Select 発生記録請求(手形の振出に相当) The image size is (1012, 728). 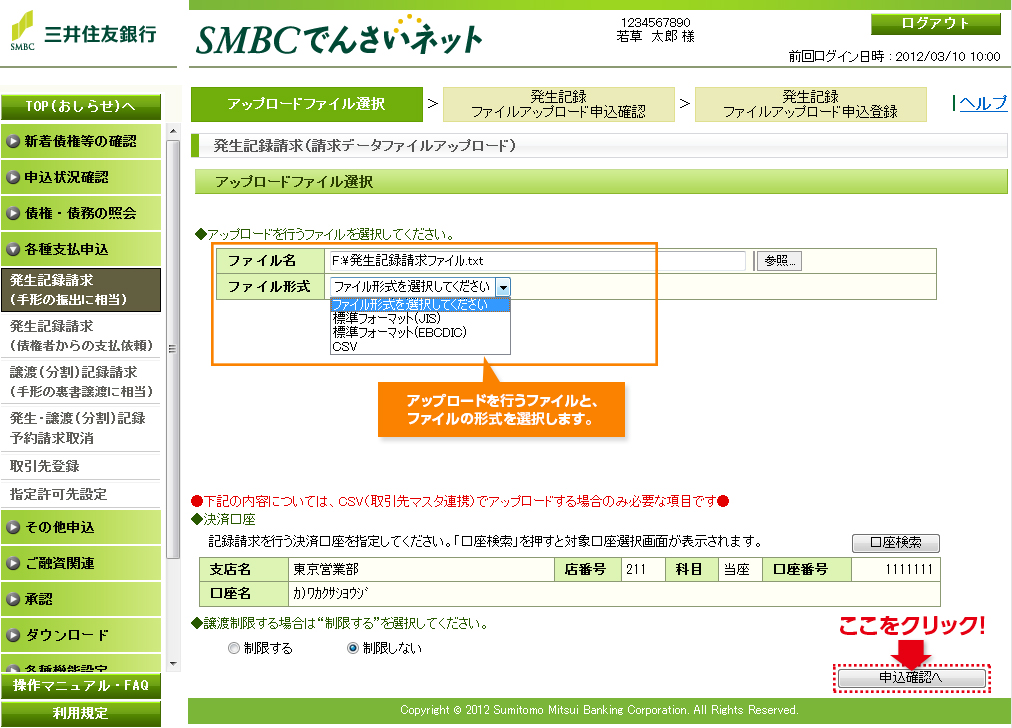(x=81, y=290)
